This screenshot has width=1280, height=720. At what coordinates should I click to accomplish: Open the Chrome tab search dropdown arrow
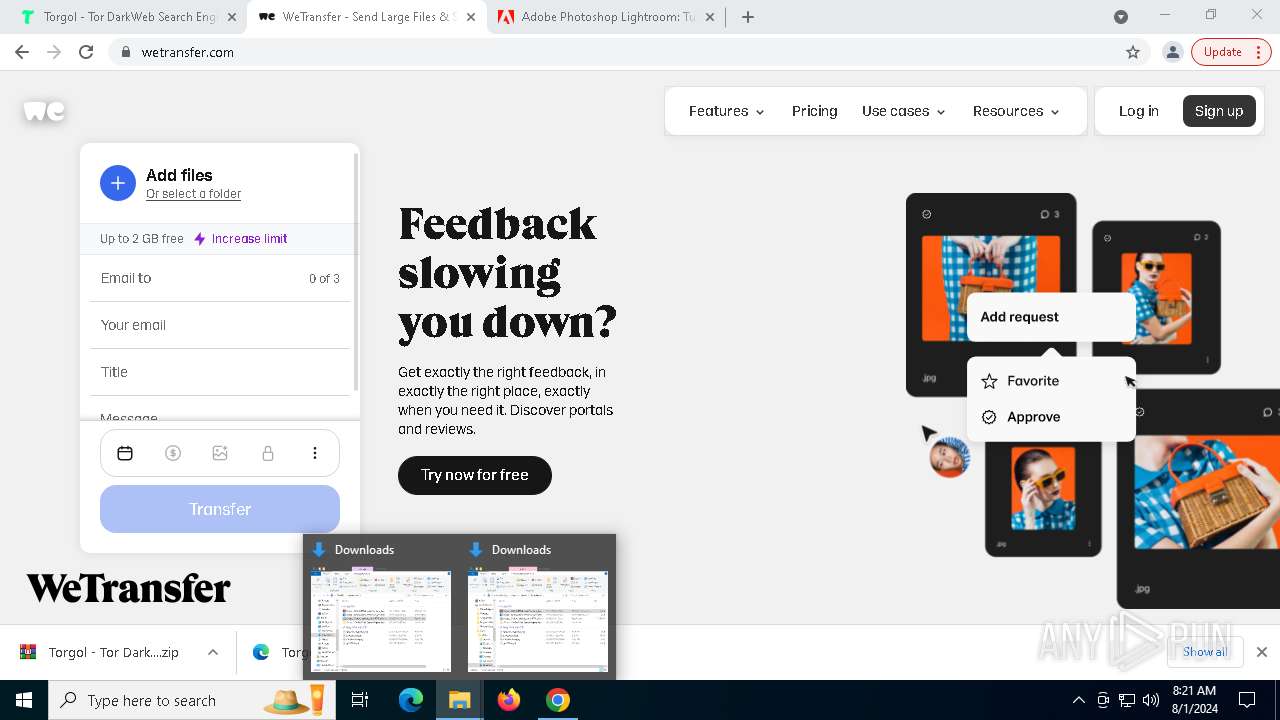[x=1121, y=17]
